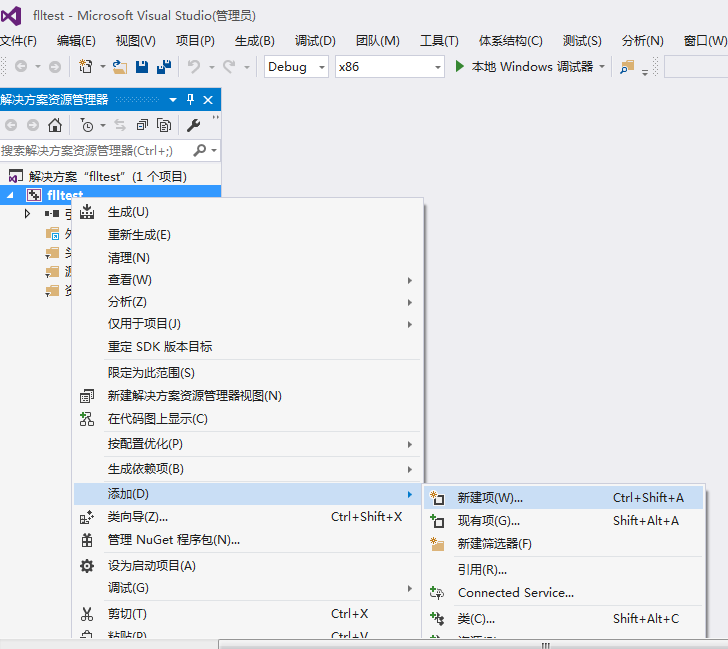Click the search magnifier in Solution Explorer
This screenshot has width=728, height=649.
point(200,150)
